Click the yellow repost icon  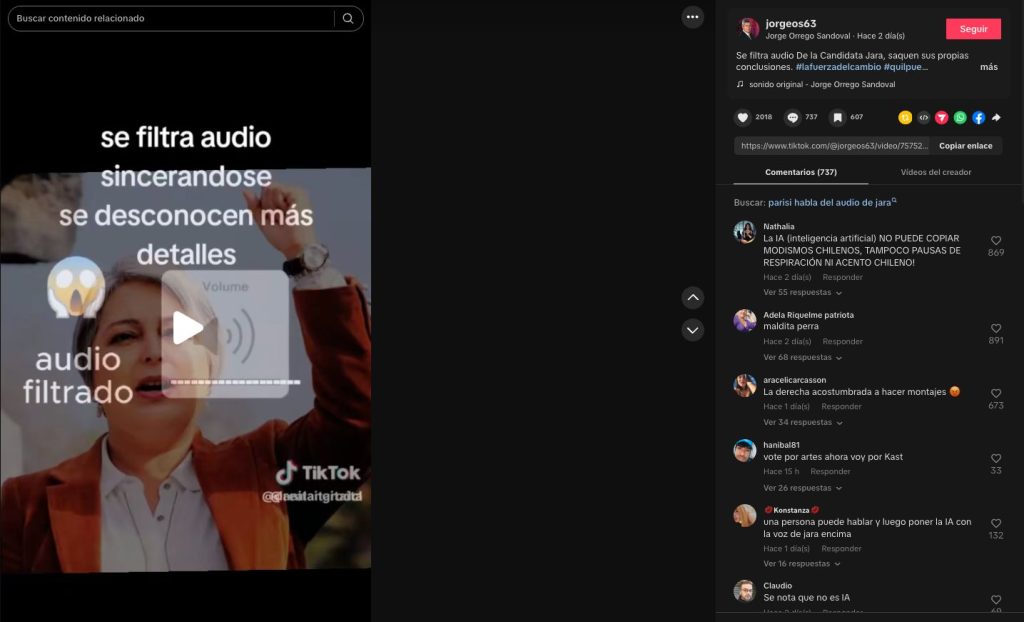click(905, 117)
